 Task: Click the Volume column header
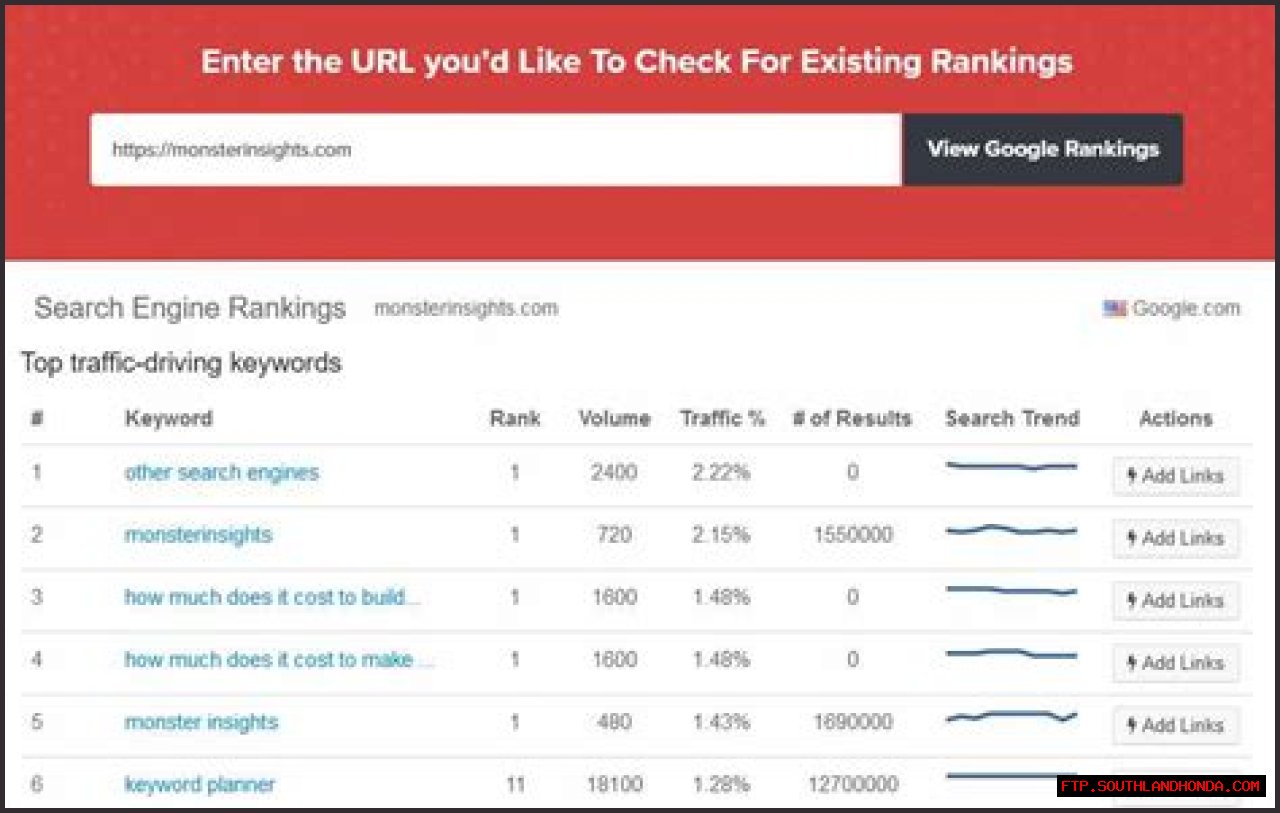[x=614, y=419]
